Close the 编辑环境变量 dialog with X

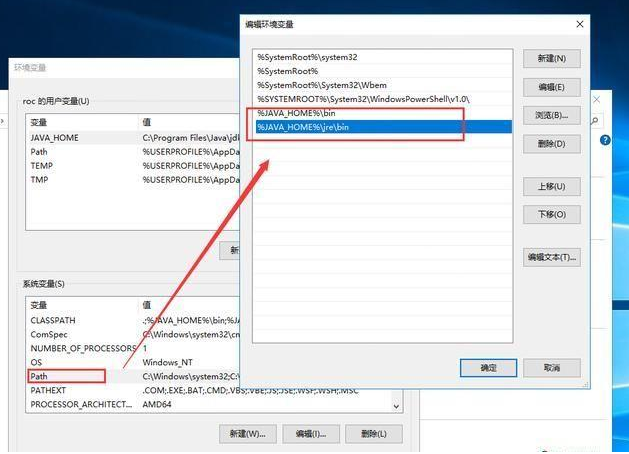579,23
